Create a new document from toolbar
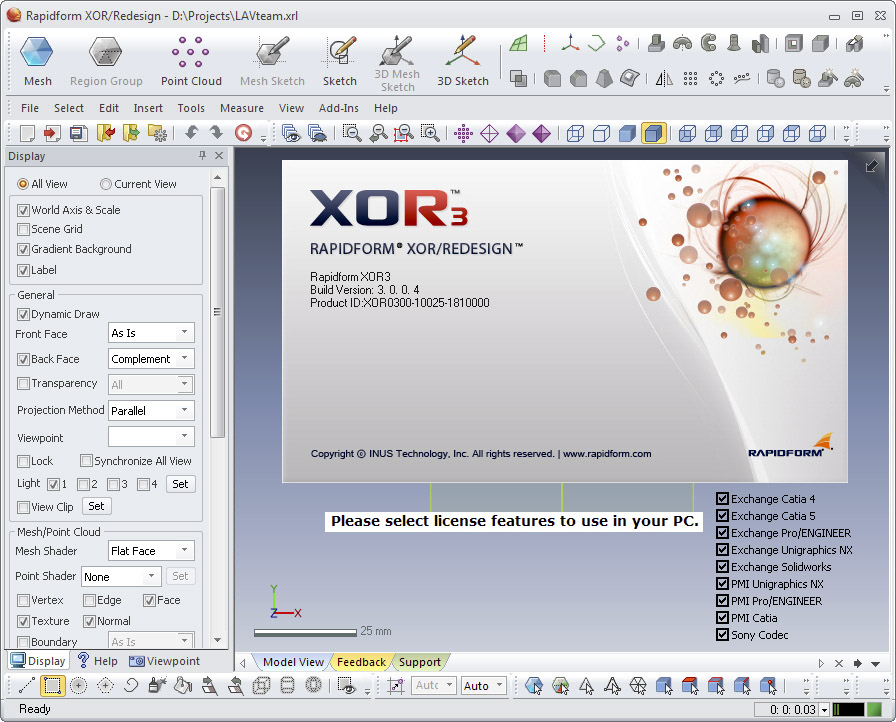Viewport: 896px width, 722px height. point(27,133)
